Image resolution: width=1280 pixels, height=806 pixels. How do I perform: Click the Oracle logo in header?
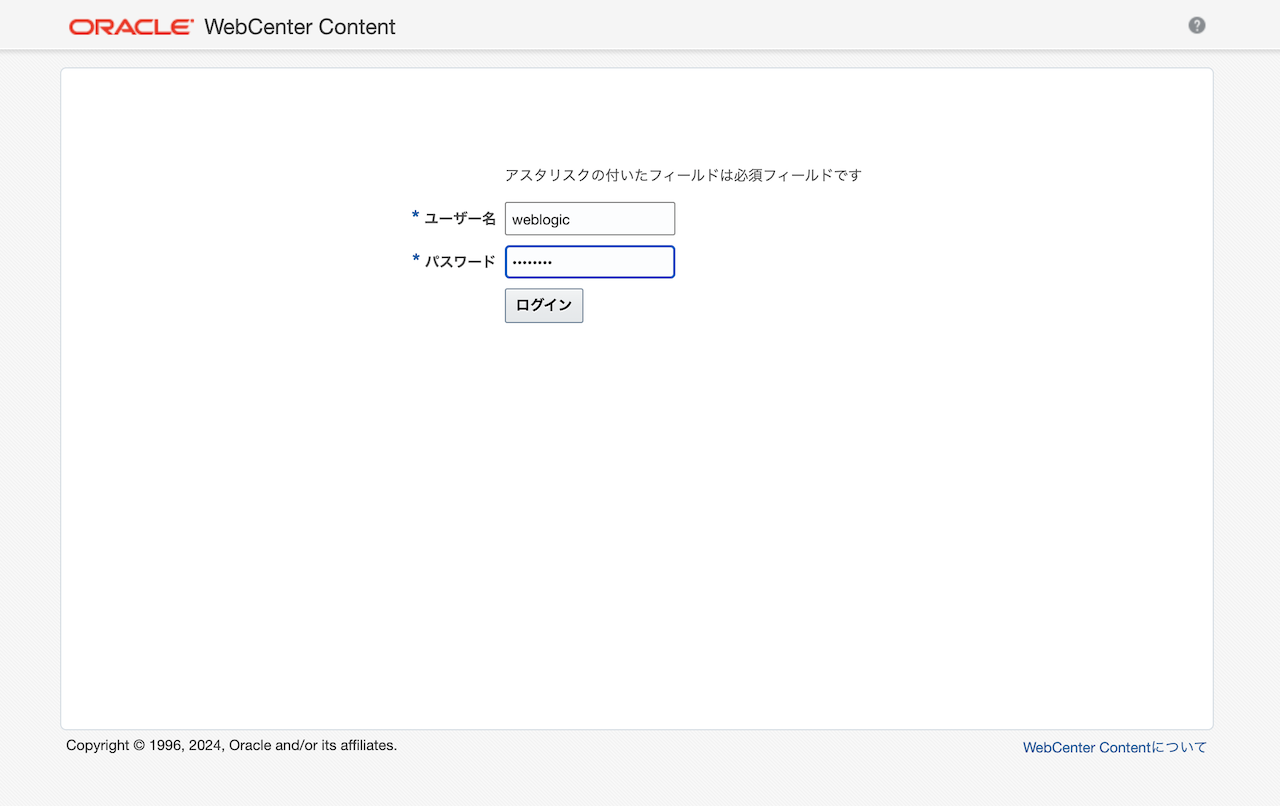(131, 27)
